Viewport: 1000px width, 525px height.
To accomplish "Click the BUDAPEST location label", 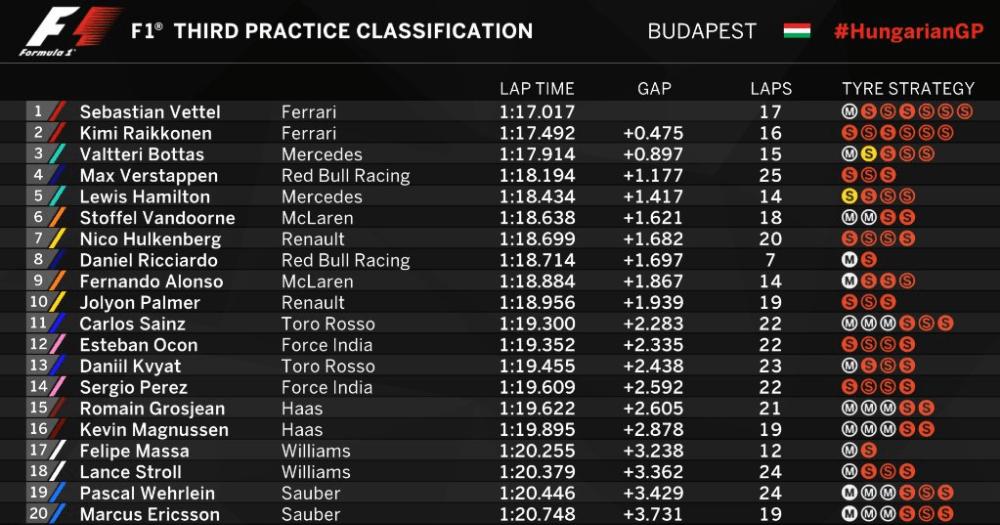I will tap(702, 31).
